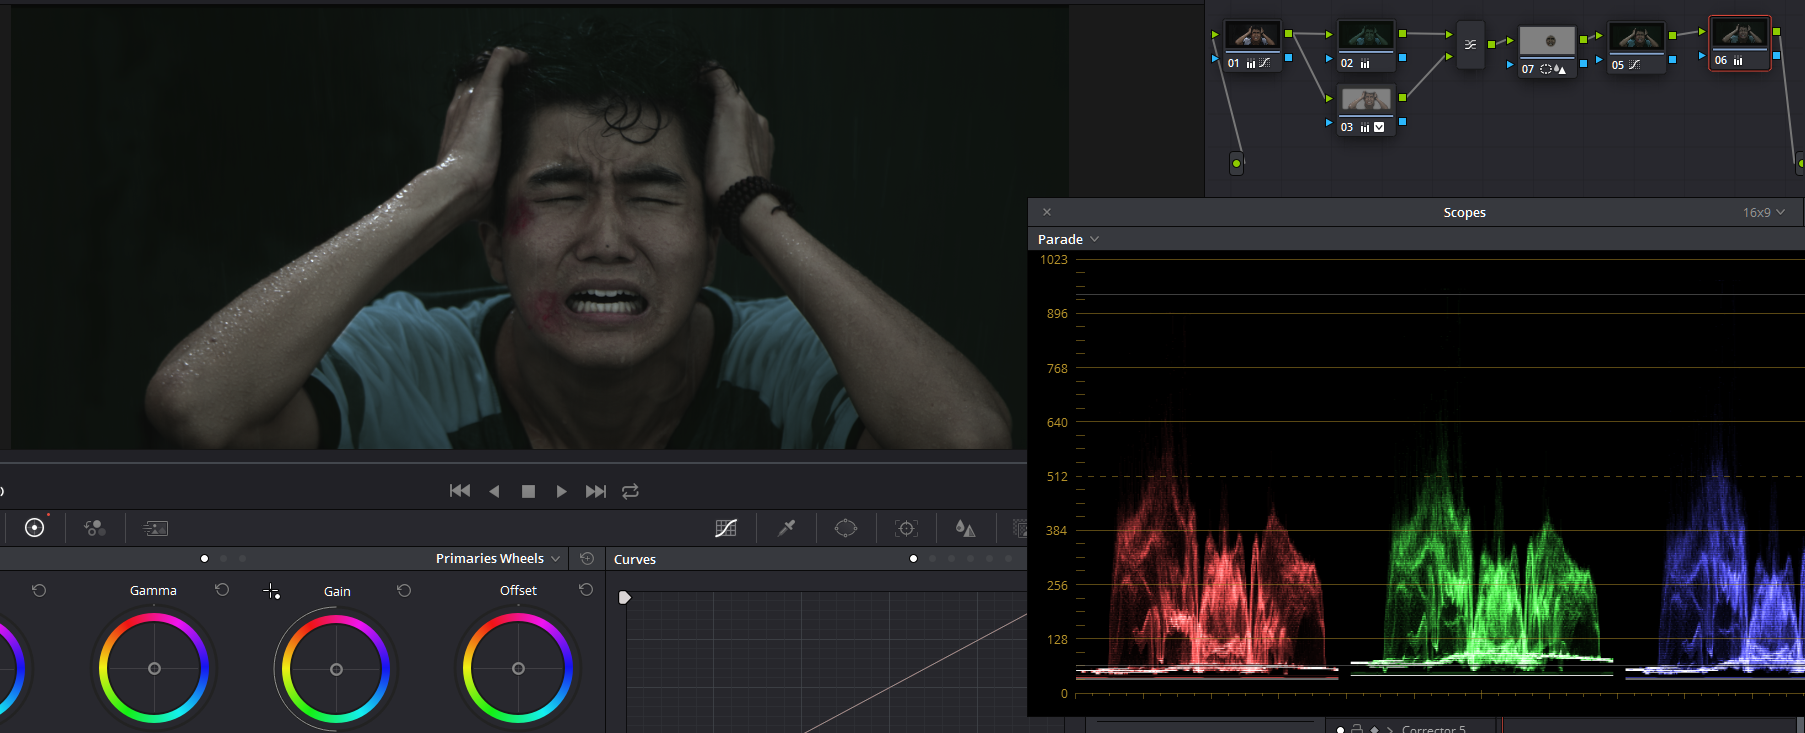This screenshot has height=733, width=1805.
Task: Select the second Curves page dot
Action: click(x=932, y=559)
